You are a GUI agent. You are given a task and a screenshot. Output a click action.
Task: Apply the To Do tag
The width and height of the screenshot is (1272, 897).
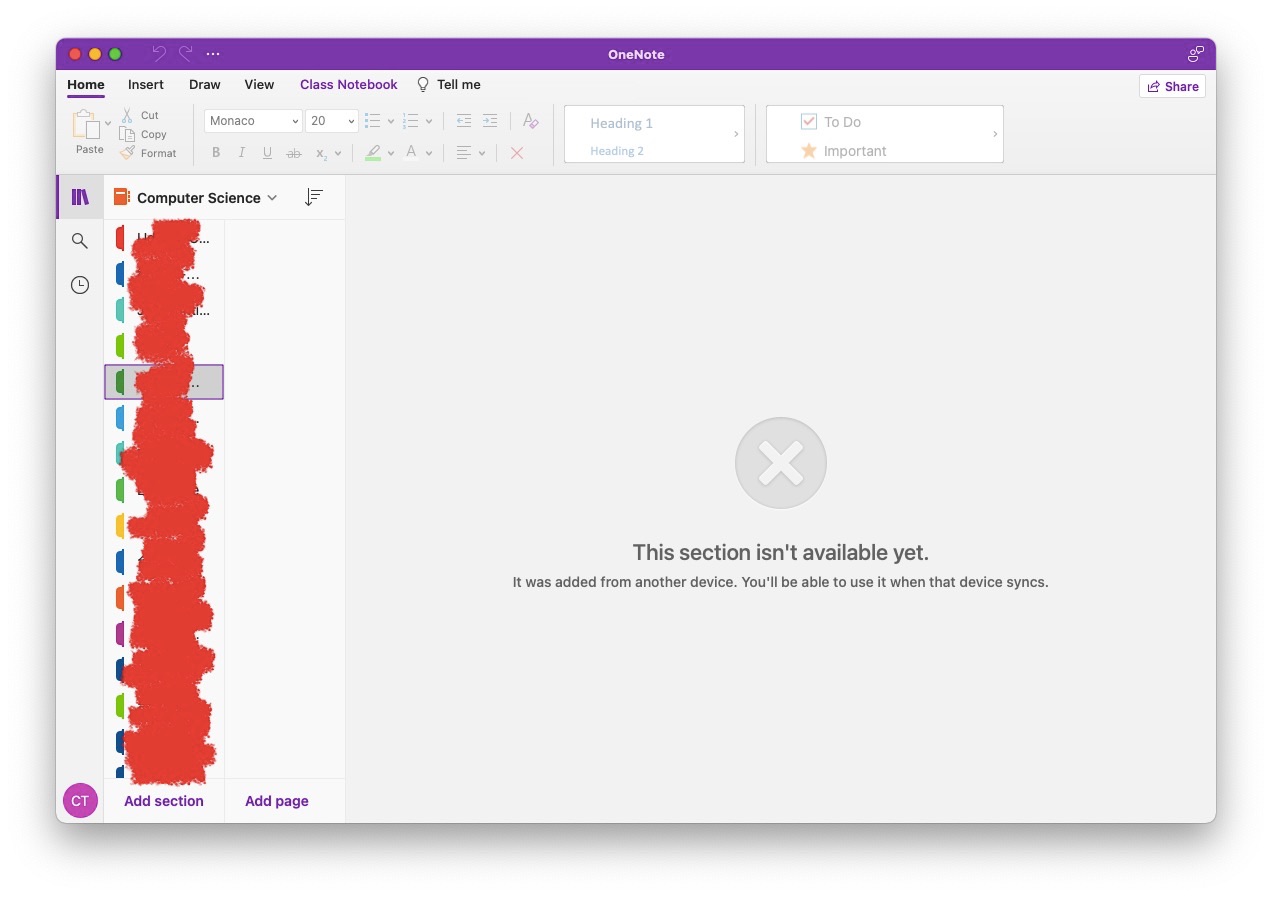coord(831,122)
